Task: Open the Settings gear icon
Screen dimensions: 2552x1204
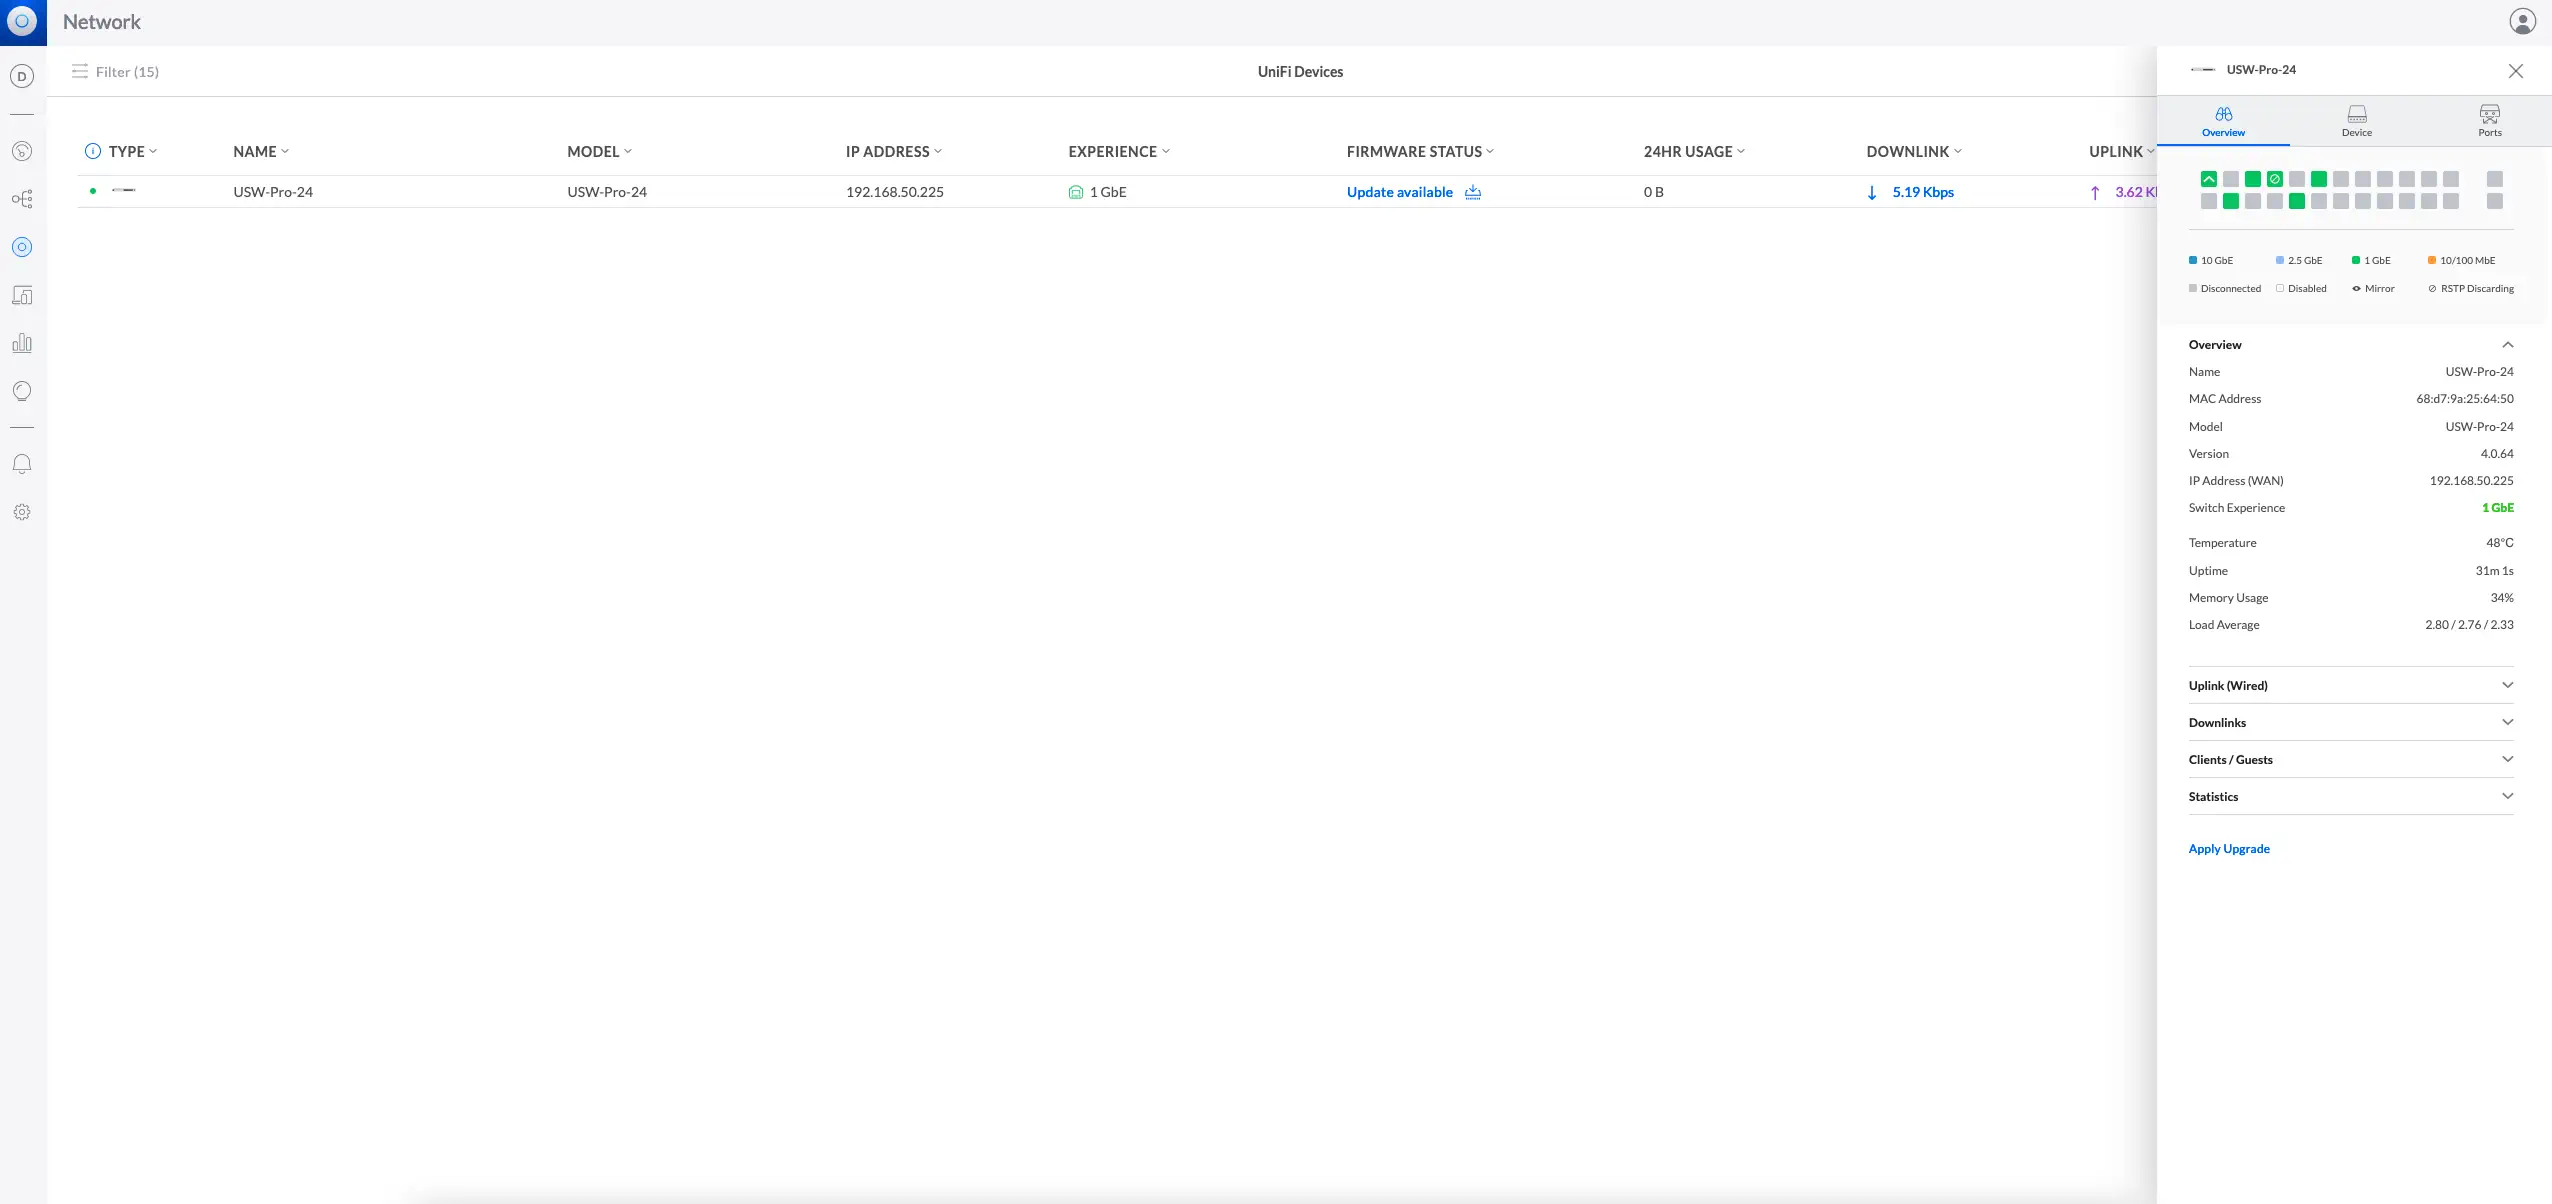Action: coord(22,512)
